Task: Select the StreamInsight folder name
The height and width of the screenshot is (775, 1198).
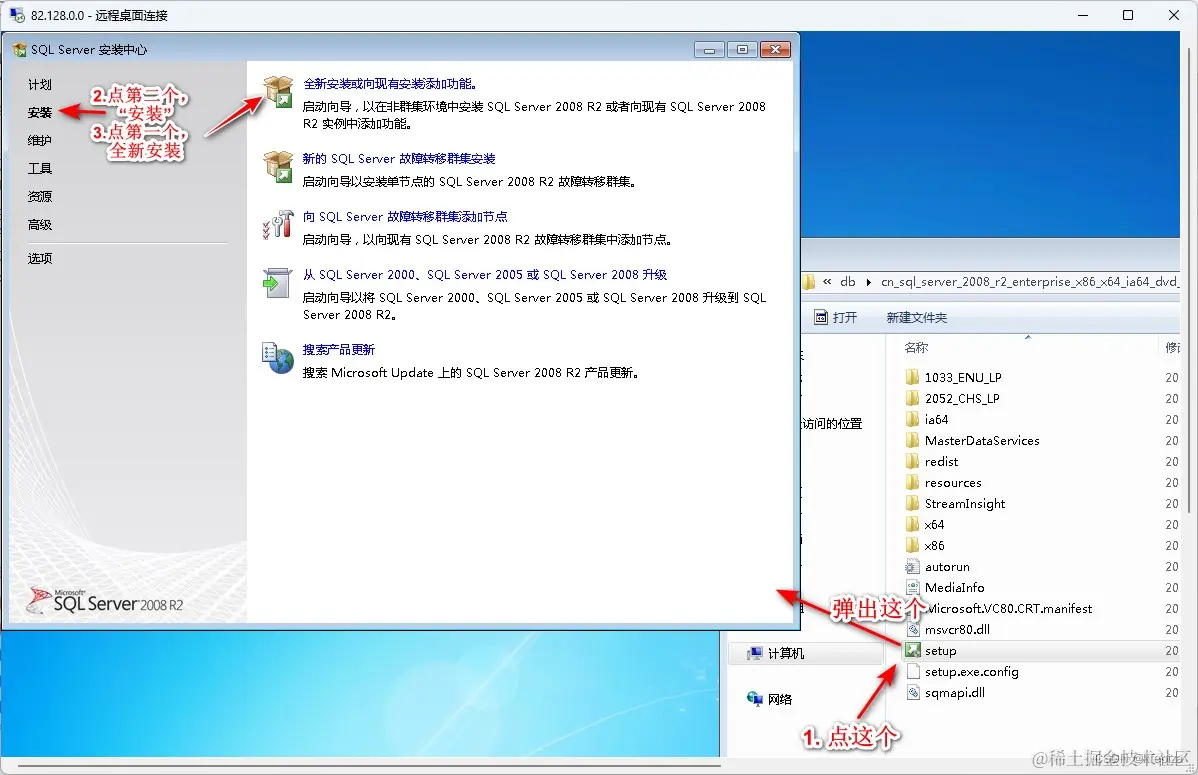Action: [965, 503]
